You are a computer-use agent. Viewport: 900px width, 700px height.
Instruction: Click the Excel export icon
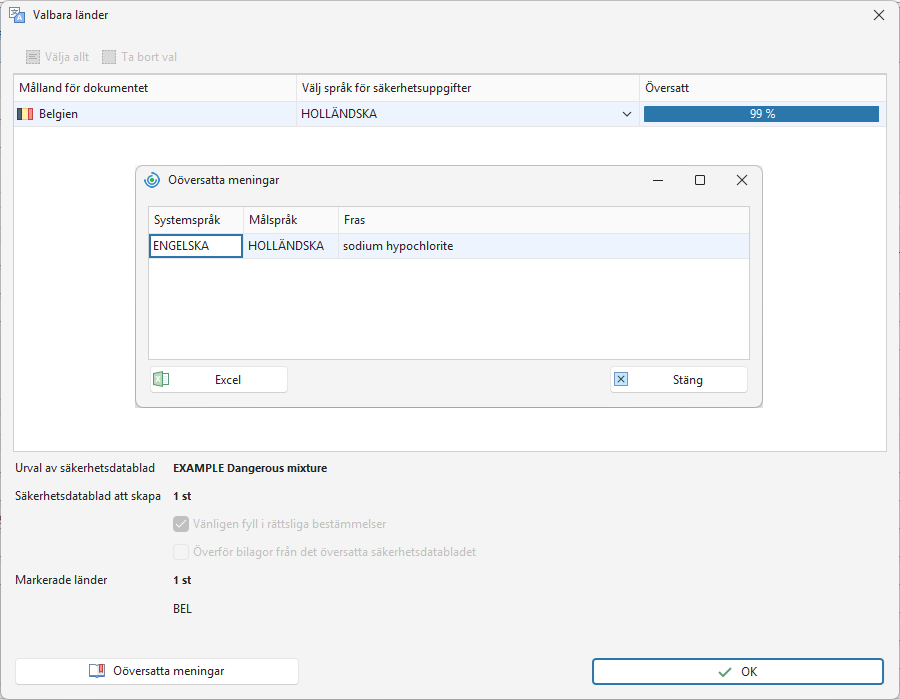161,379
